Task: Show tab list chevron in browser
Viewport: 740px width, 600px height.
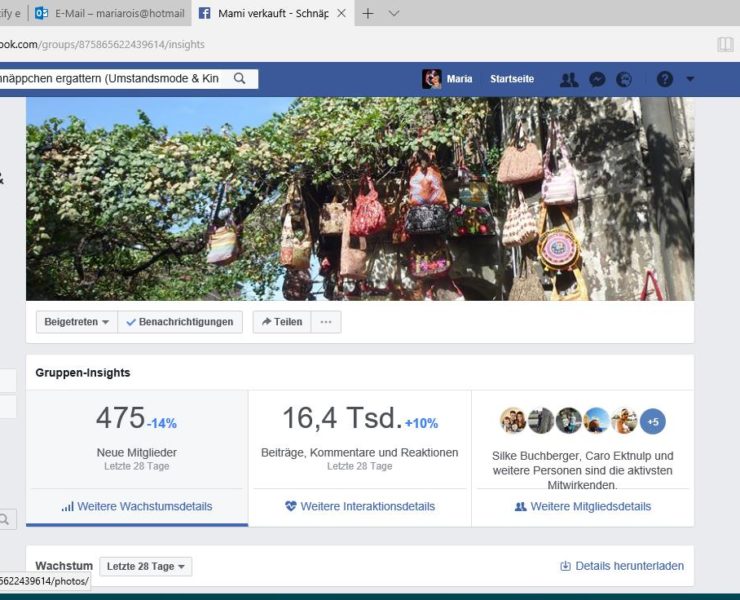Action: pos(394,14)
